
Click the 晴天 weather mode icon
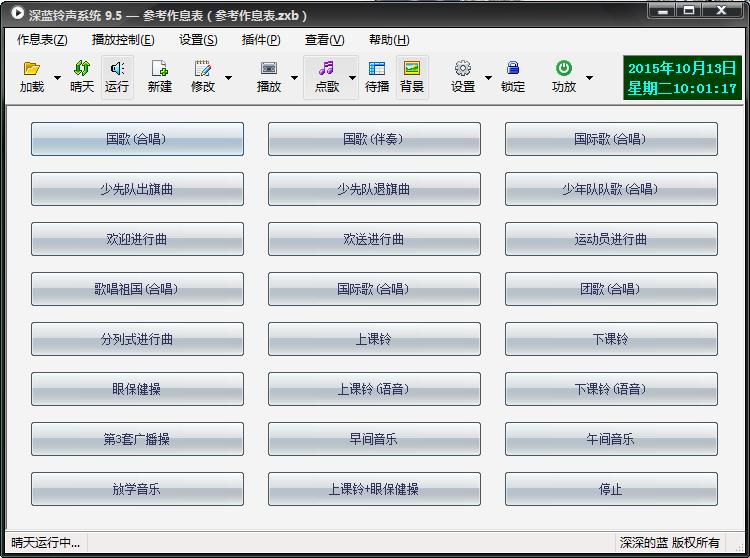[82, 69]
